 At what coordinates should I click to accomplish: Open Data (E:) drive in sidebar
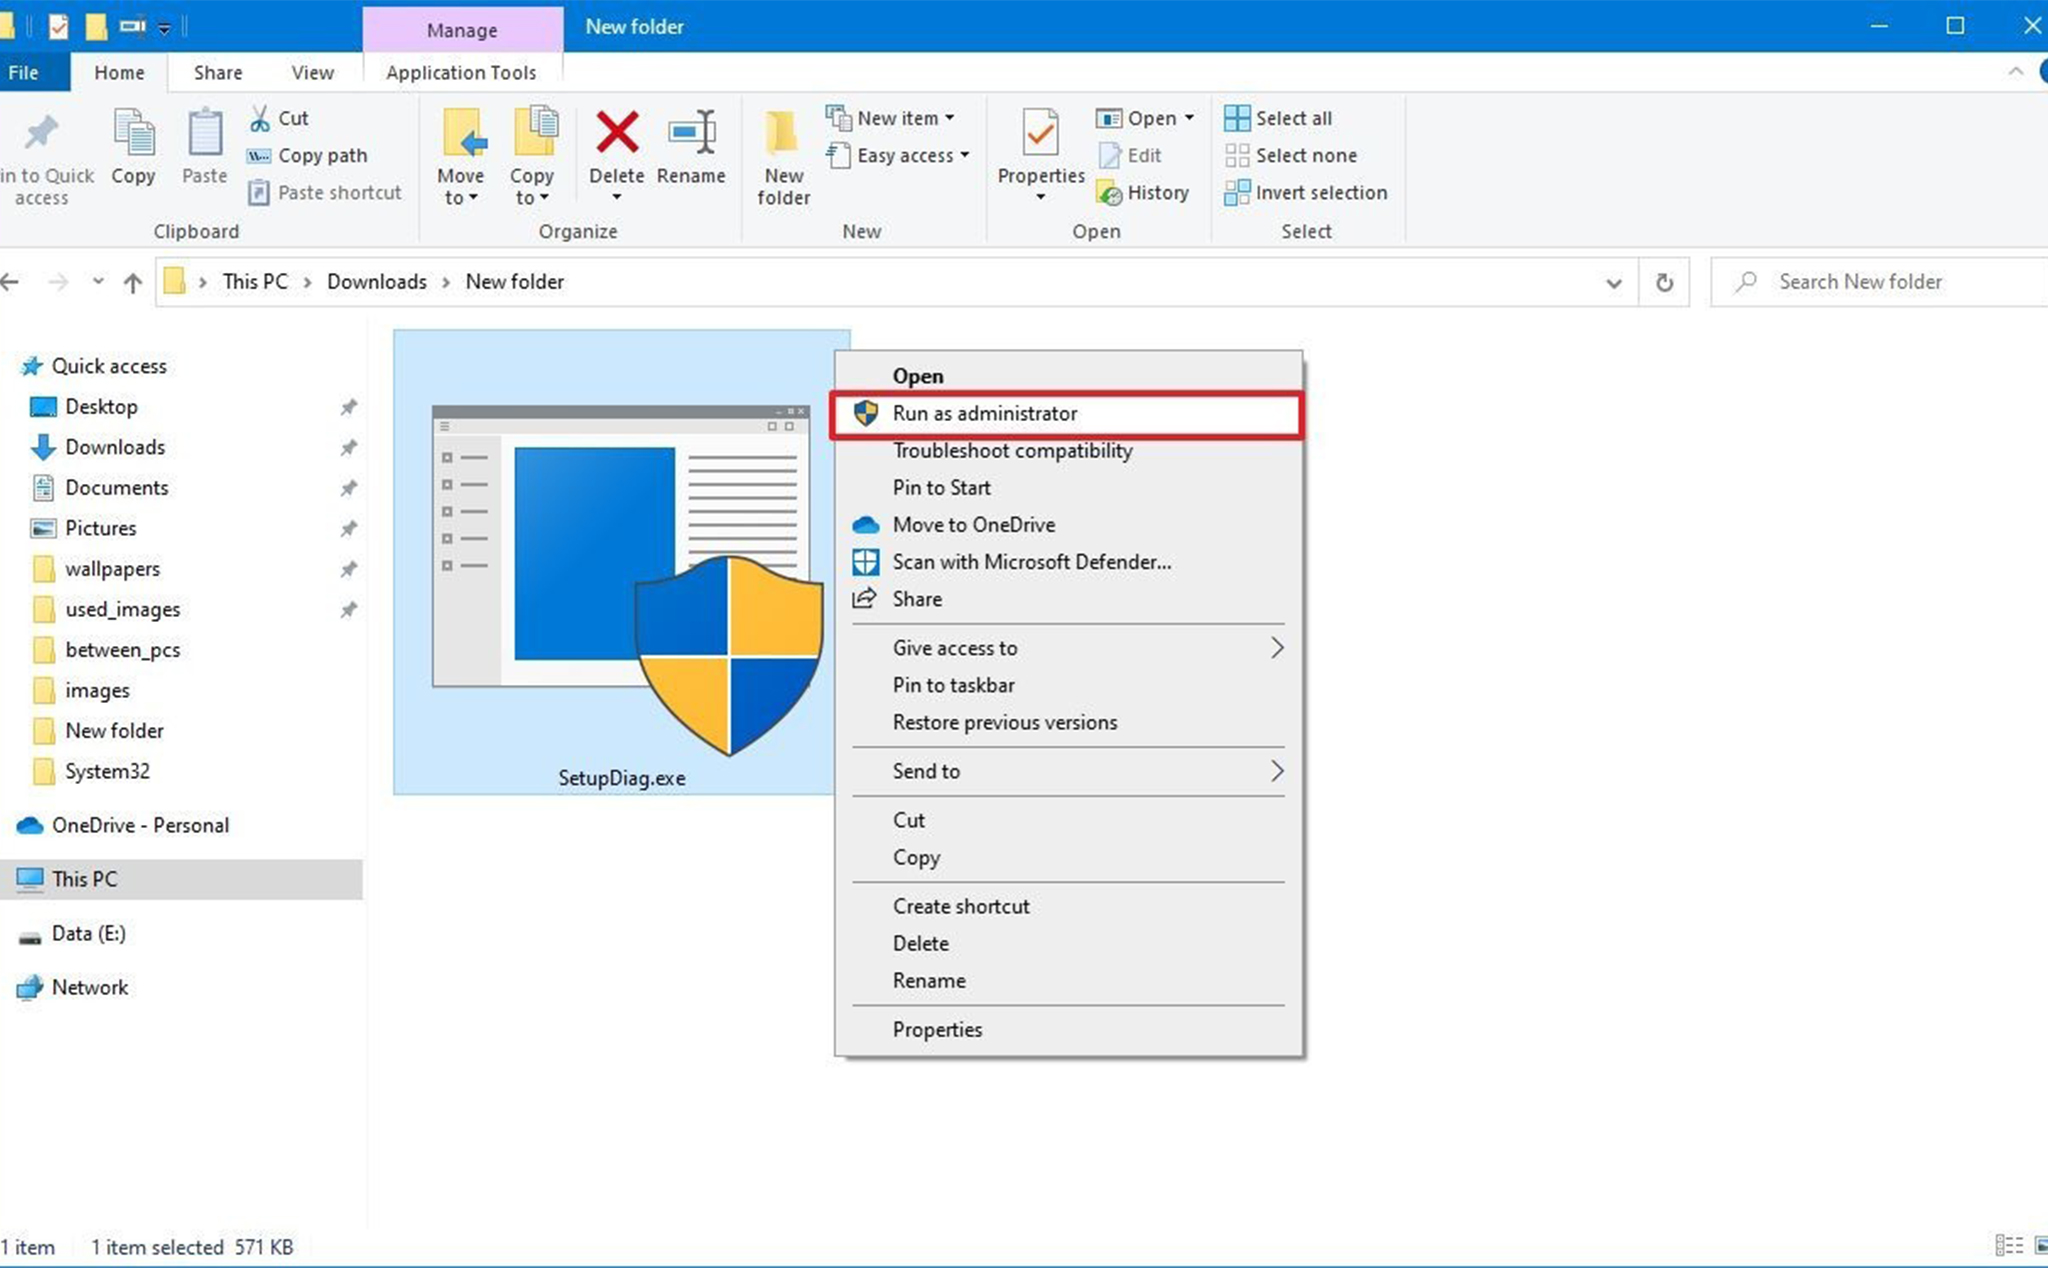(88, 933)
